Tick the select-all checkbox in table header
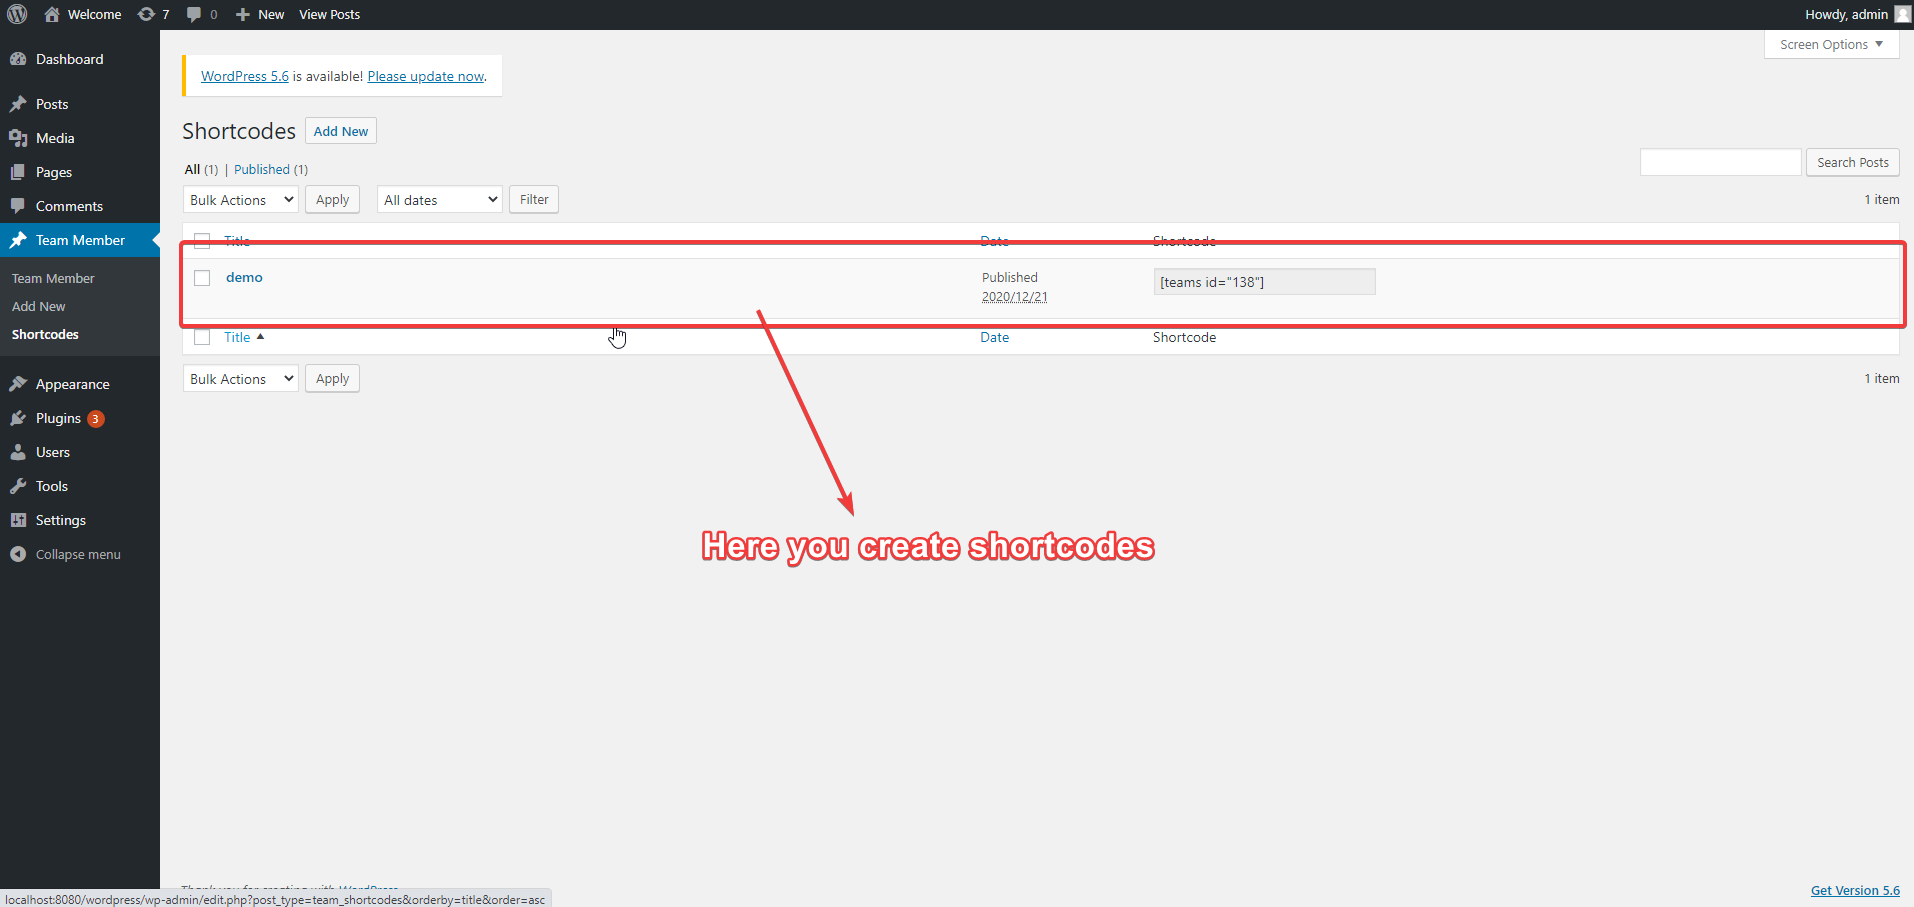The image size is (1914, 907). [x=202, y=240]
